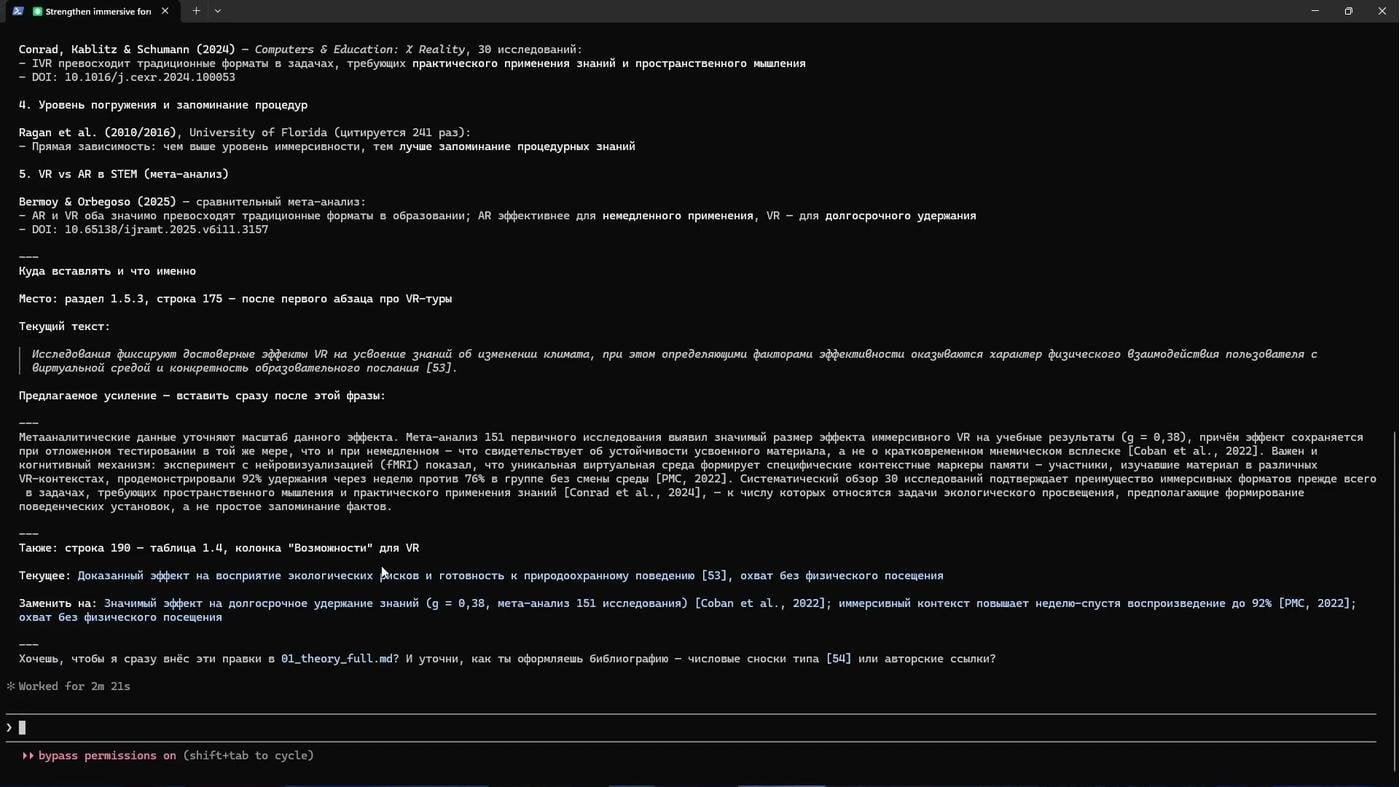Click the 01_theory_full.md file link
Viewport: 1400px width, 787px height.
(x=337, y=659)
